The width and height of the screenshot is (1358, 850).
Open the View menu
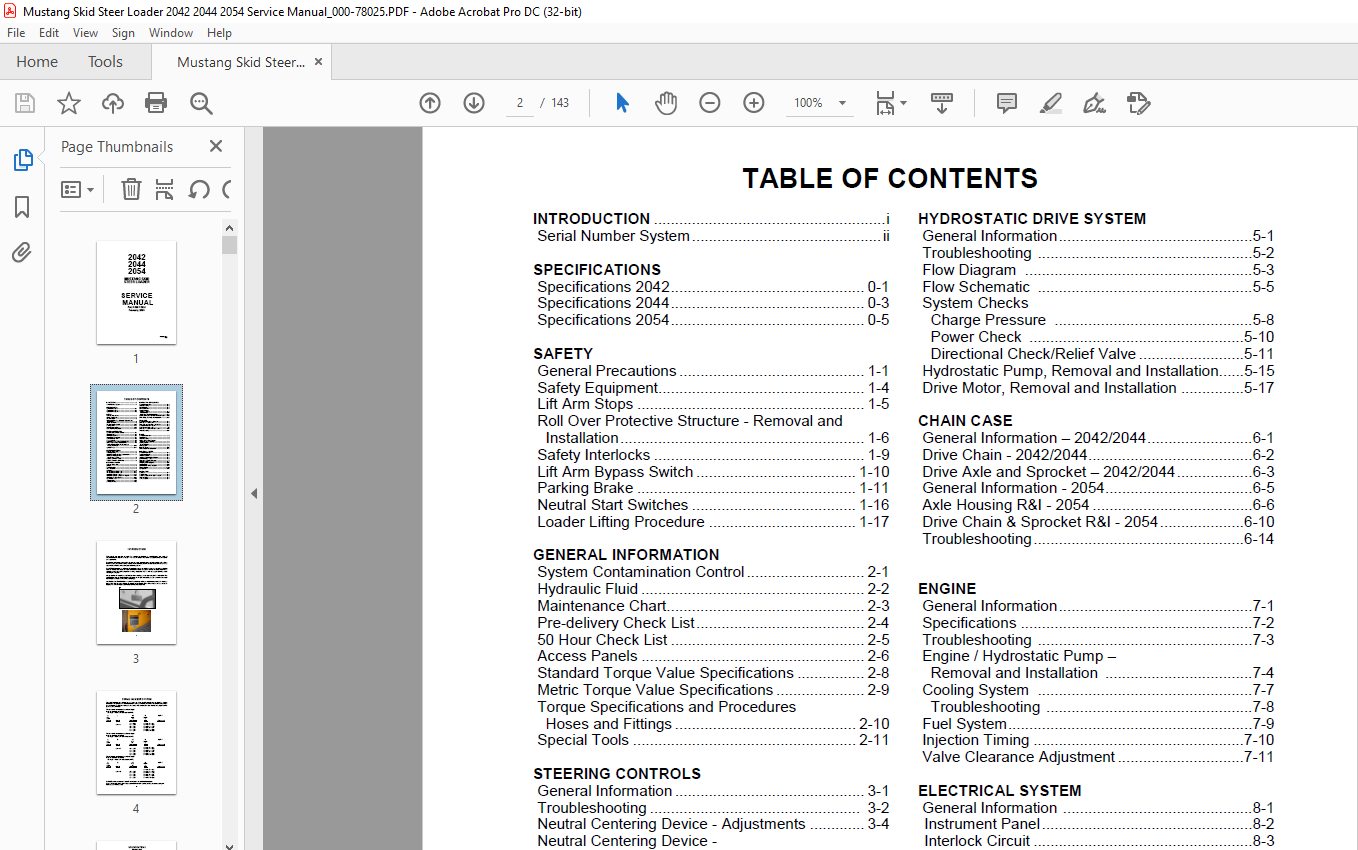coord(85,33)
